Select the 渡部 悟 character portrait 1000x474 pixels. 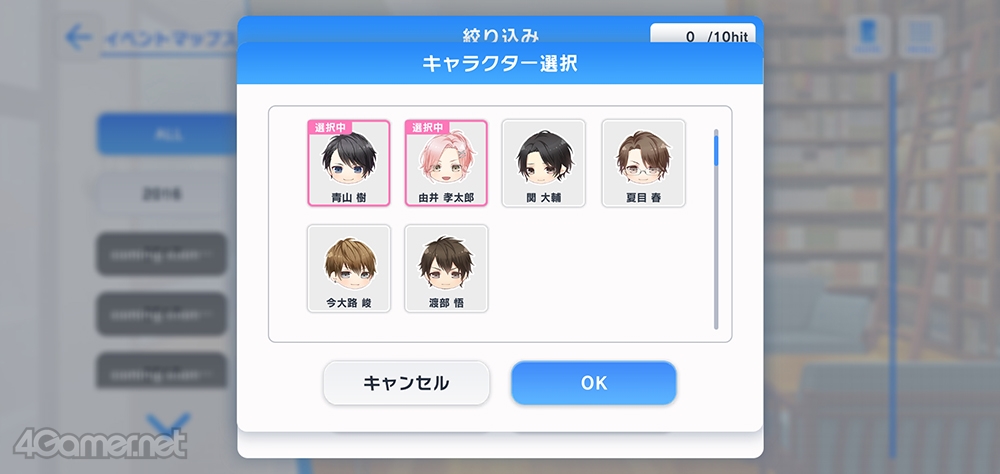point(446,269)
